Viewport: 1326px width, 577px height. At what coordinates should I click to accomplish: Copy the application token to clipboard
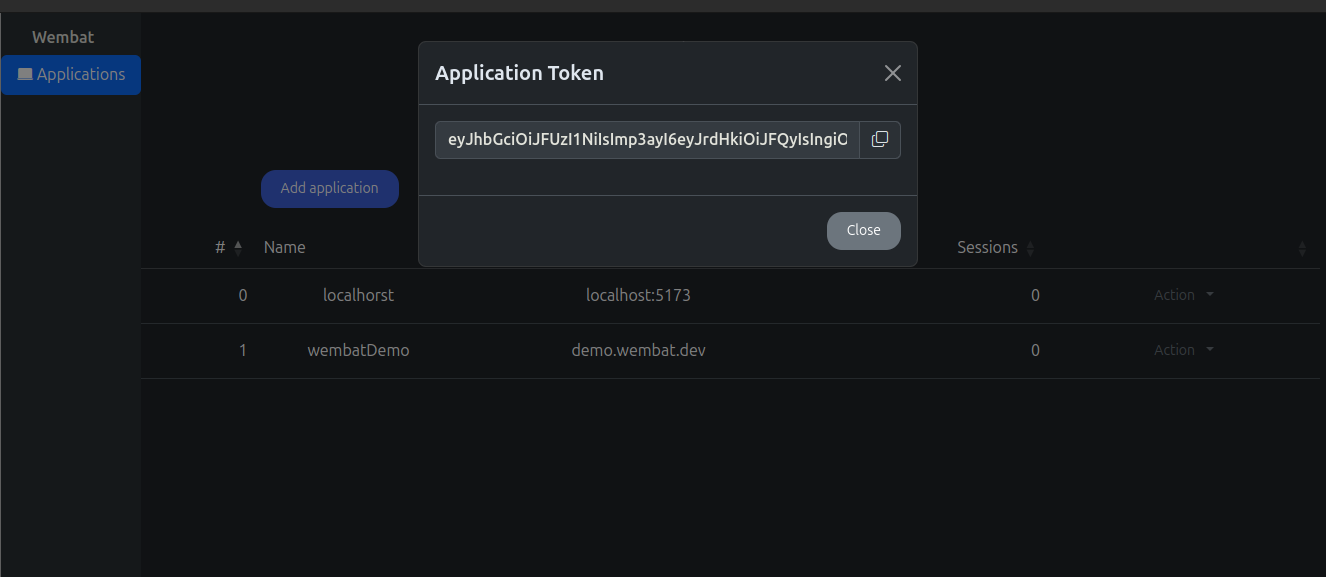(880, 140)
